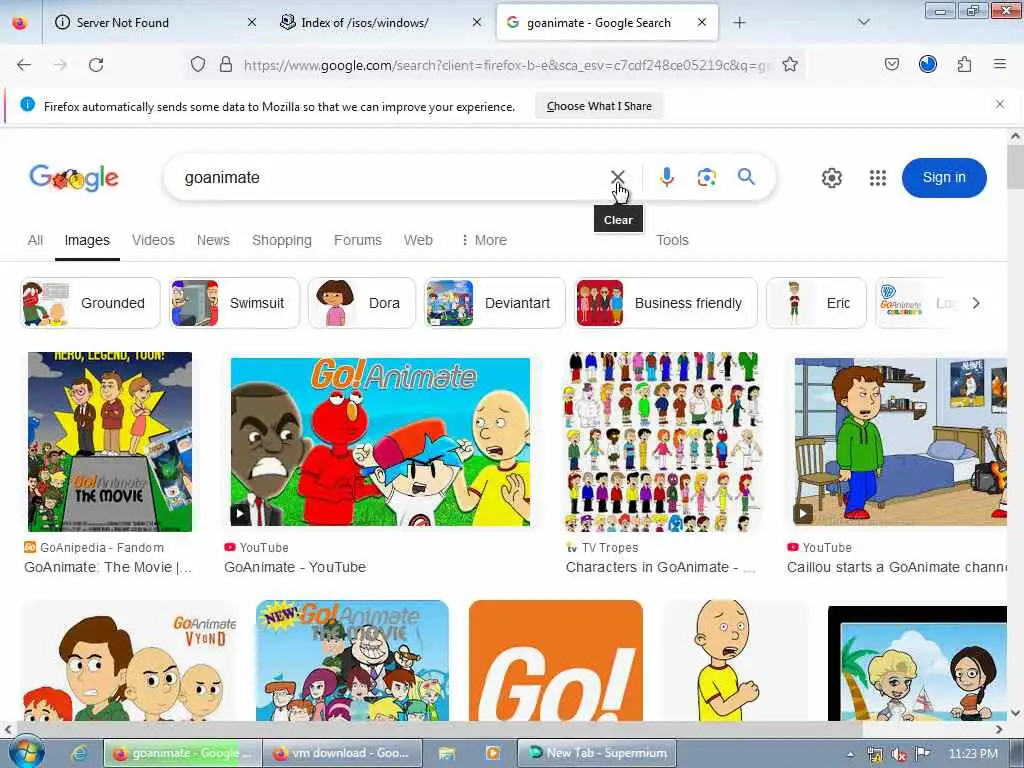Viewport: 1024px width, 768px height.
Task: Dismiss the Firefox data notification bar
Action: [1000, 104]
